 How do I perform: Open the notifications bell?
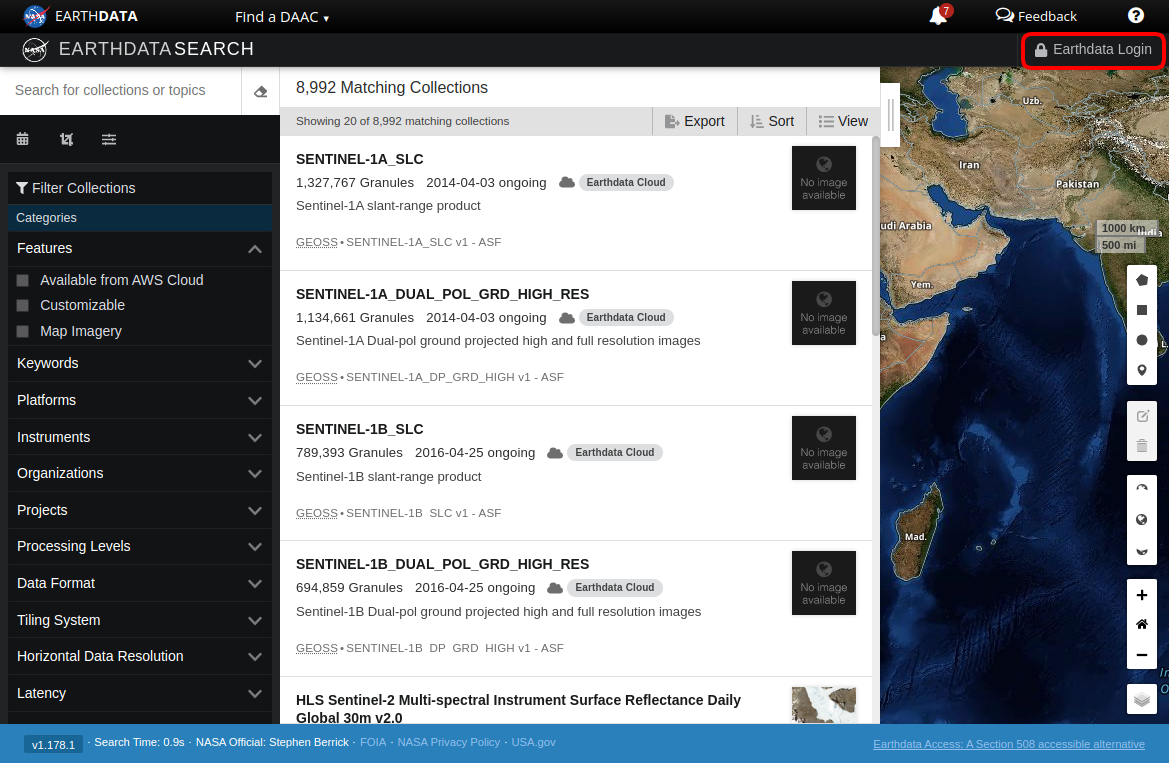point(939,16)
